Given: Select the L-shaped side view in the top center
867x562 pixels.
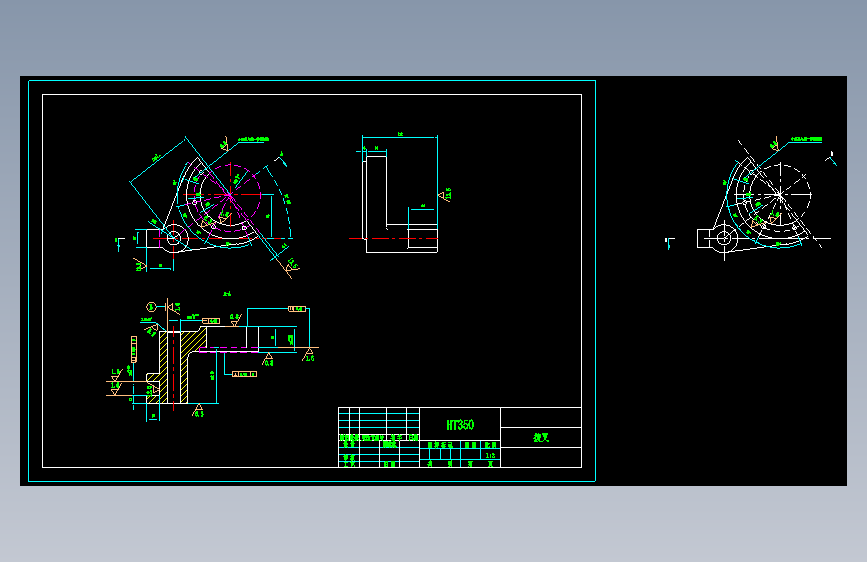Looking at the screenshot, I should (401, 193).
